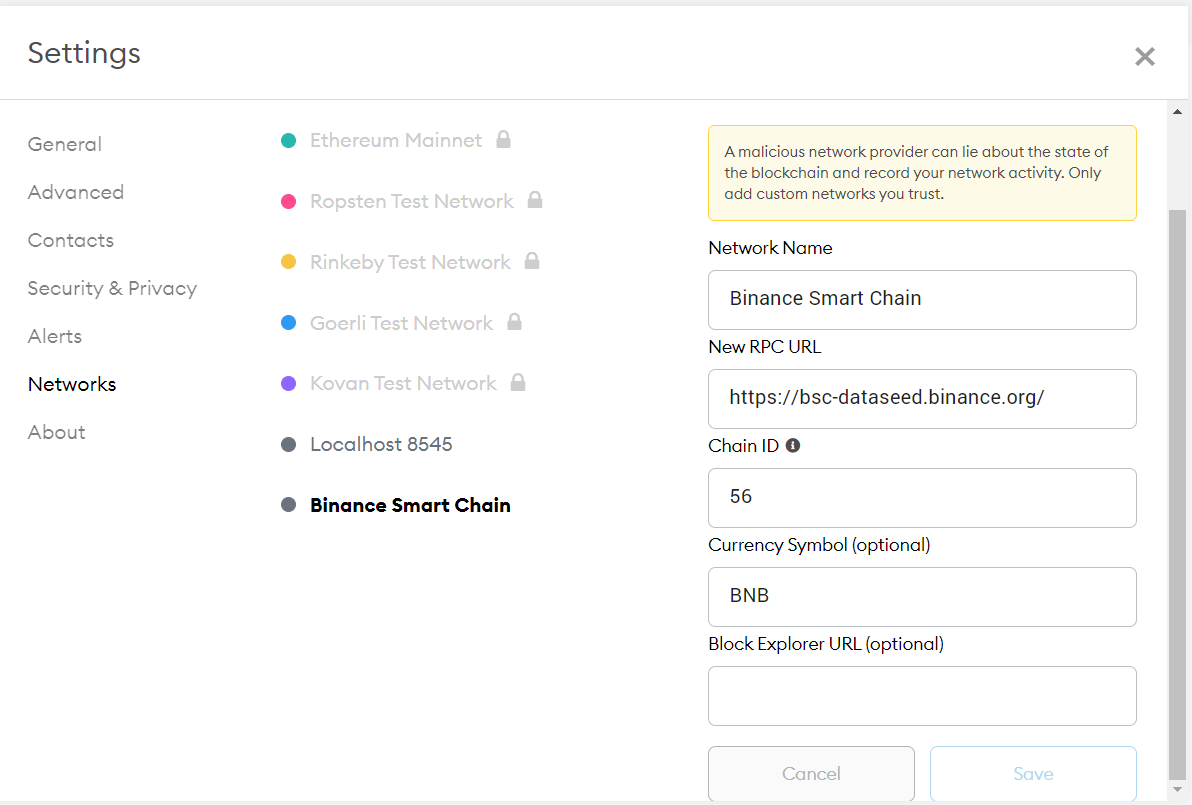Select Rinkeby Test Network in the list
1192x805 pixels.
click(x=411, y=262)
